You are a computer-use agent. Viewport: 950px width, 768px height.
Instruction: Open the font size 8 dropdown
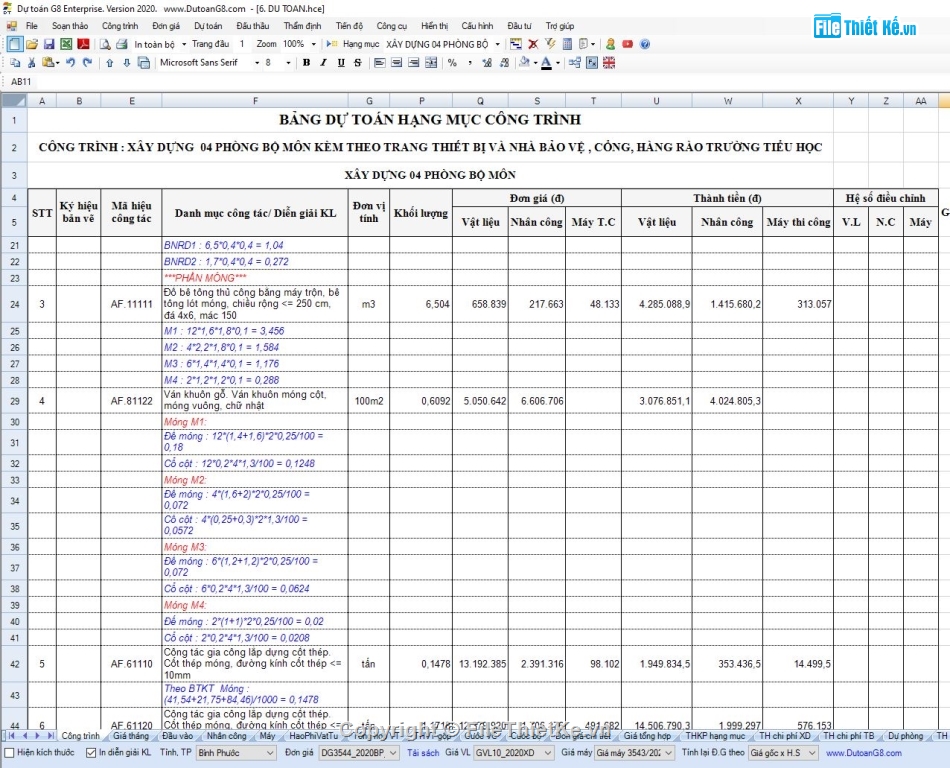pyautogui.click(x=288, y=62)
